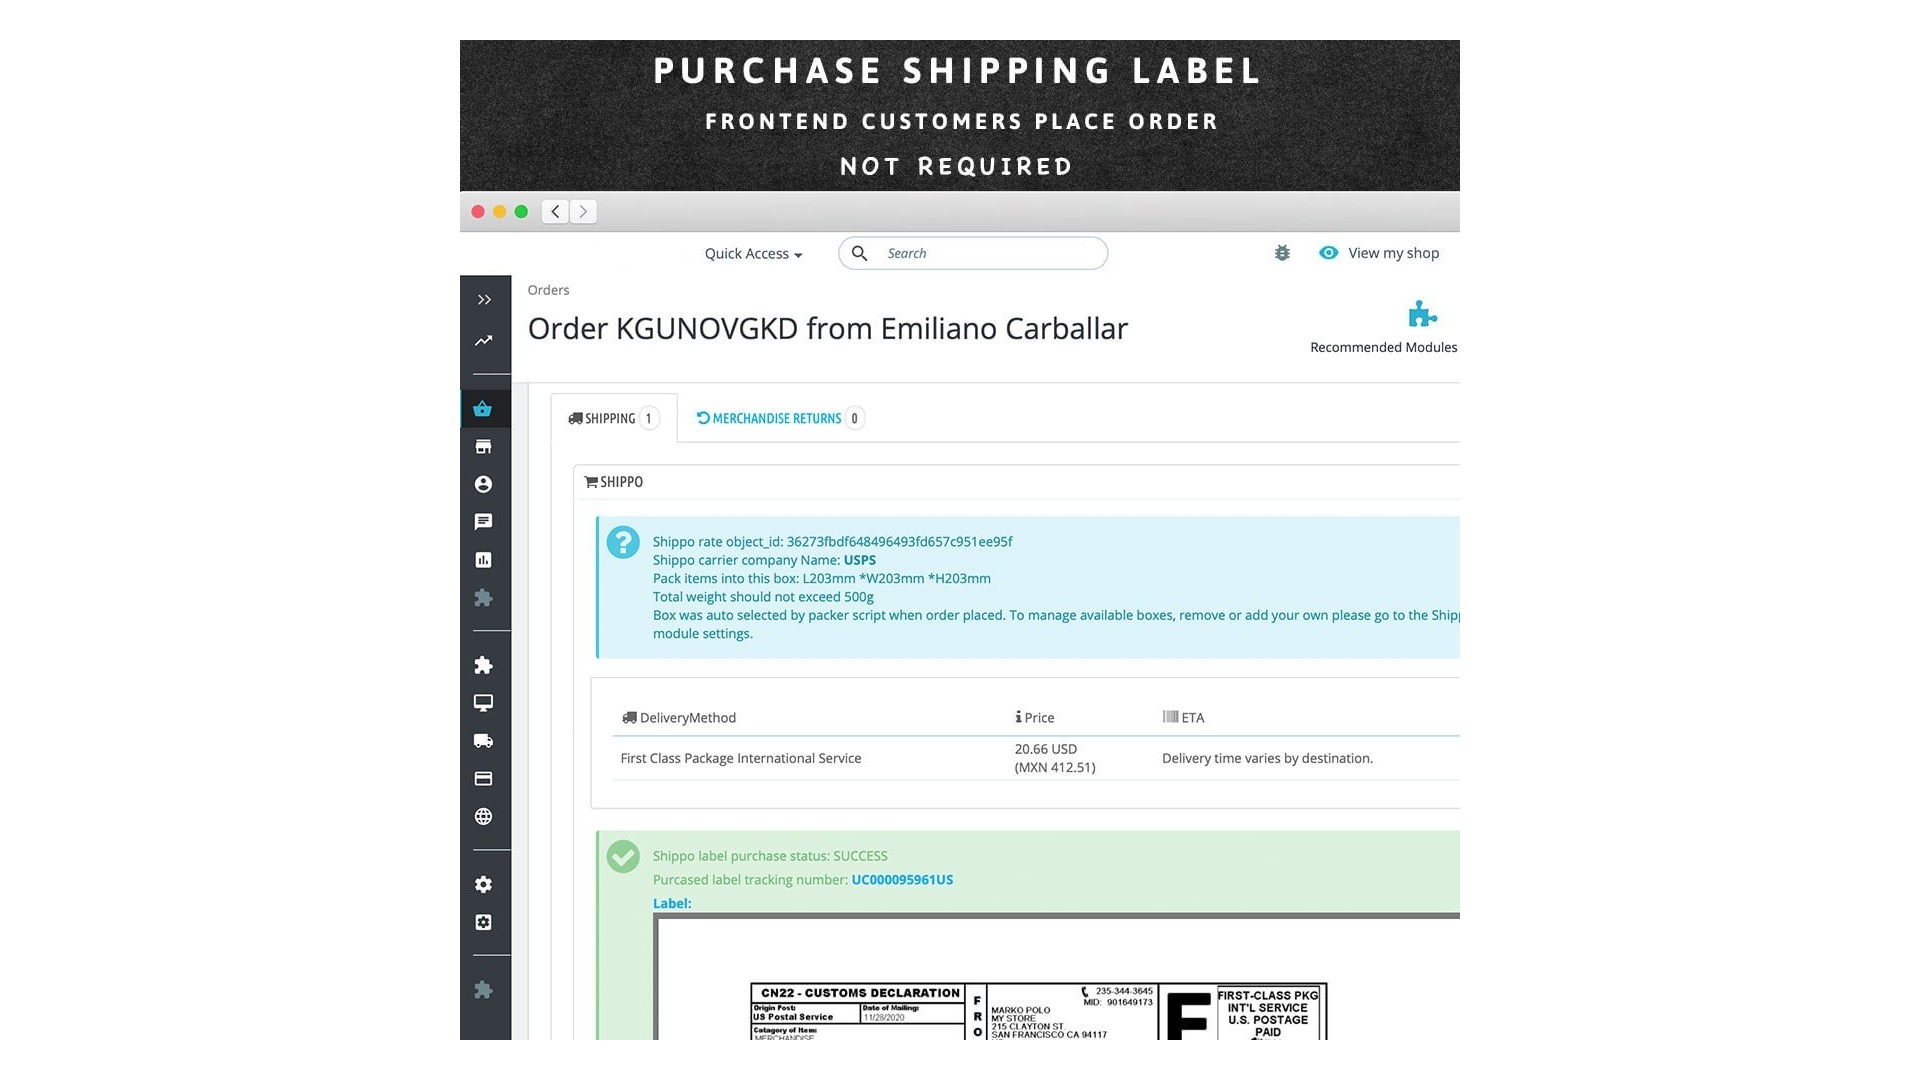Click the View my shop link
This screenshot has width=1920, height=1080.
click(1379, 253)
